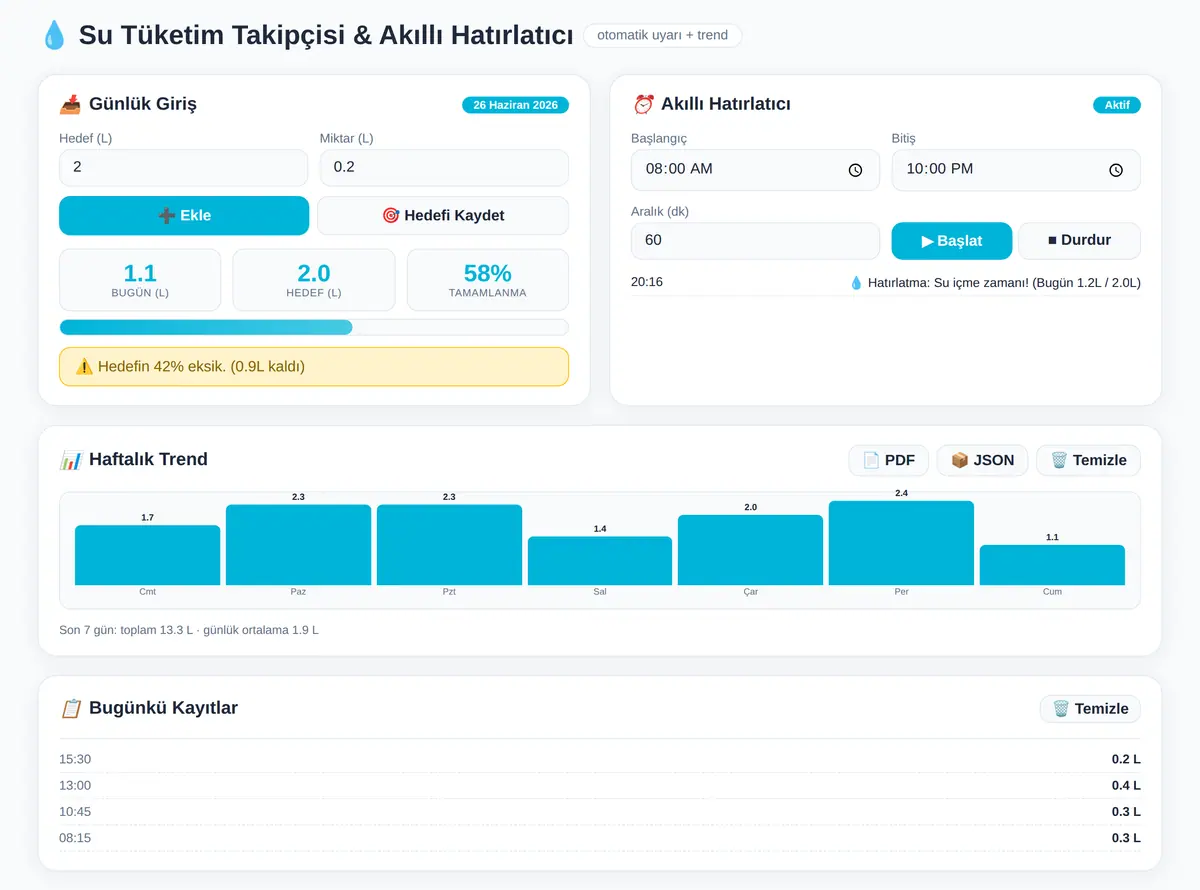The image size is (1200, 890).
Task: Open the clock picker in Bitiş field
Action: (1116, 170)
